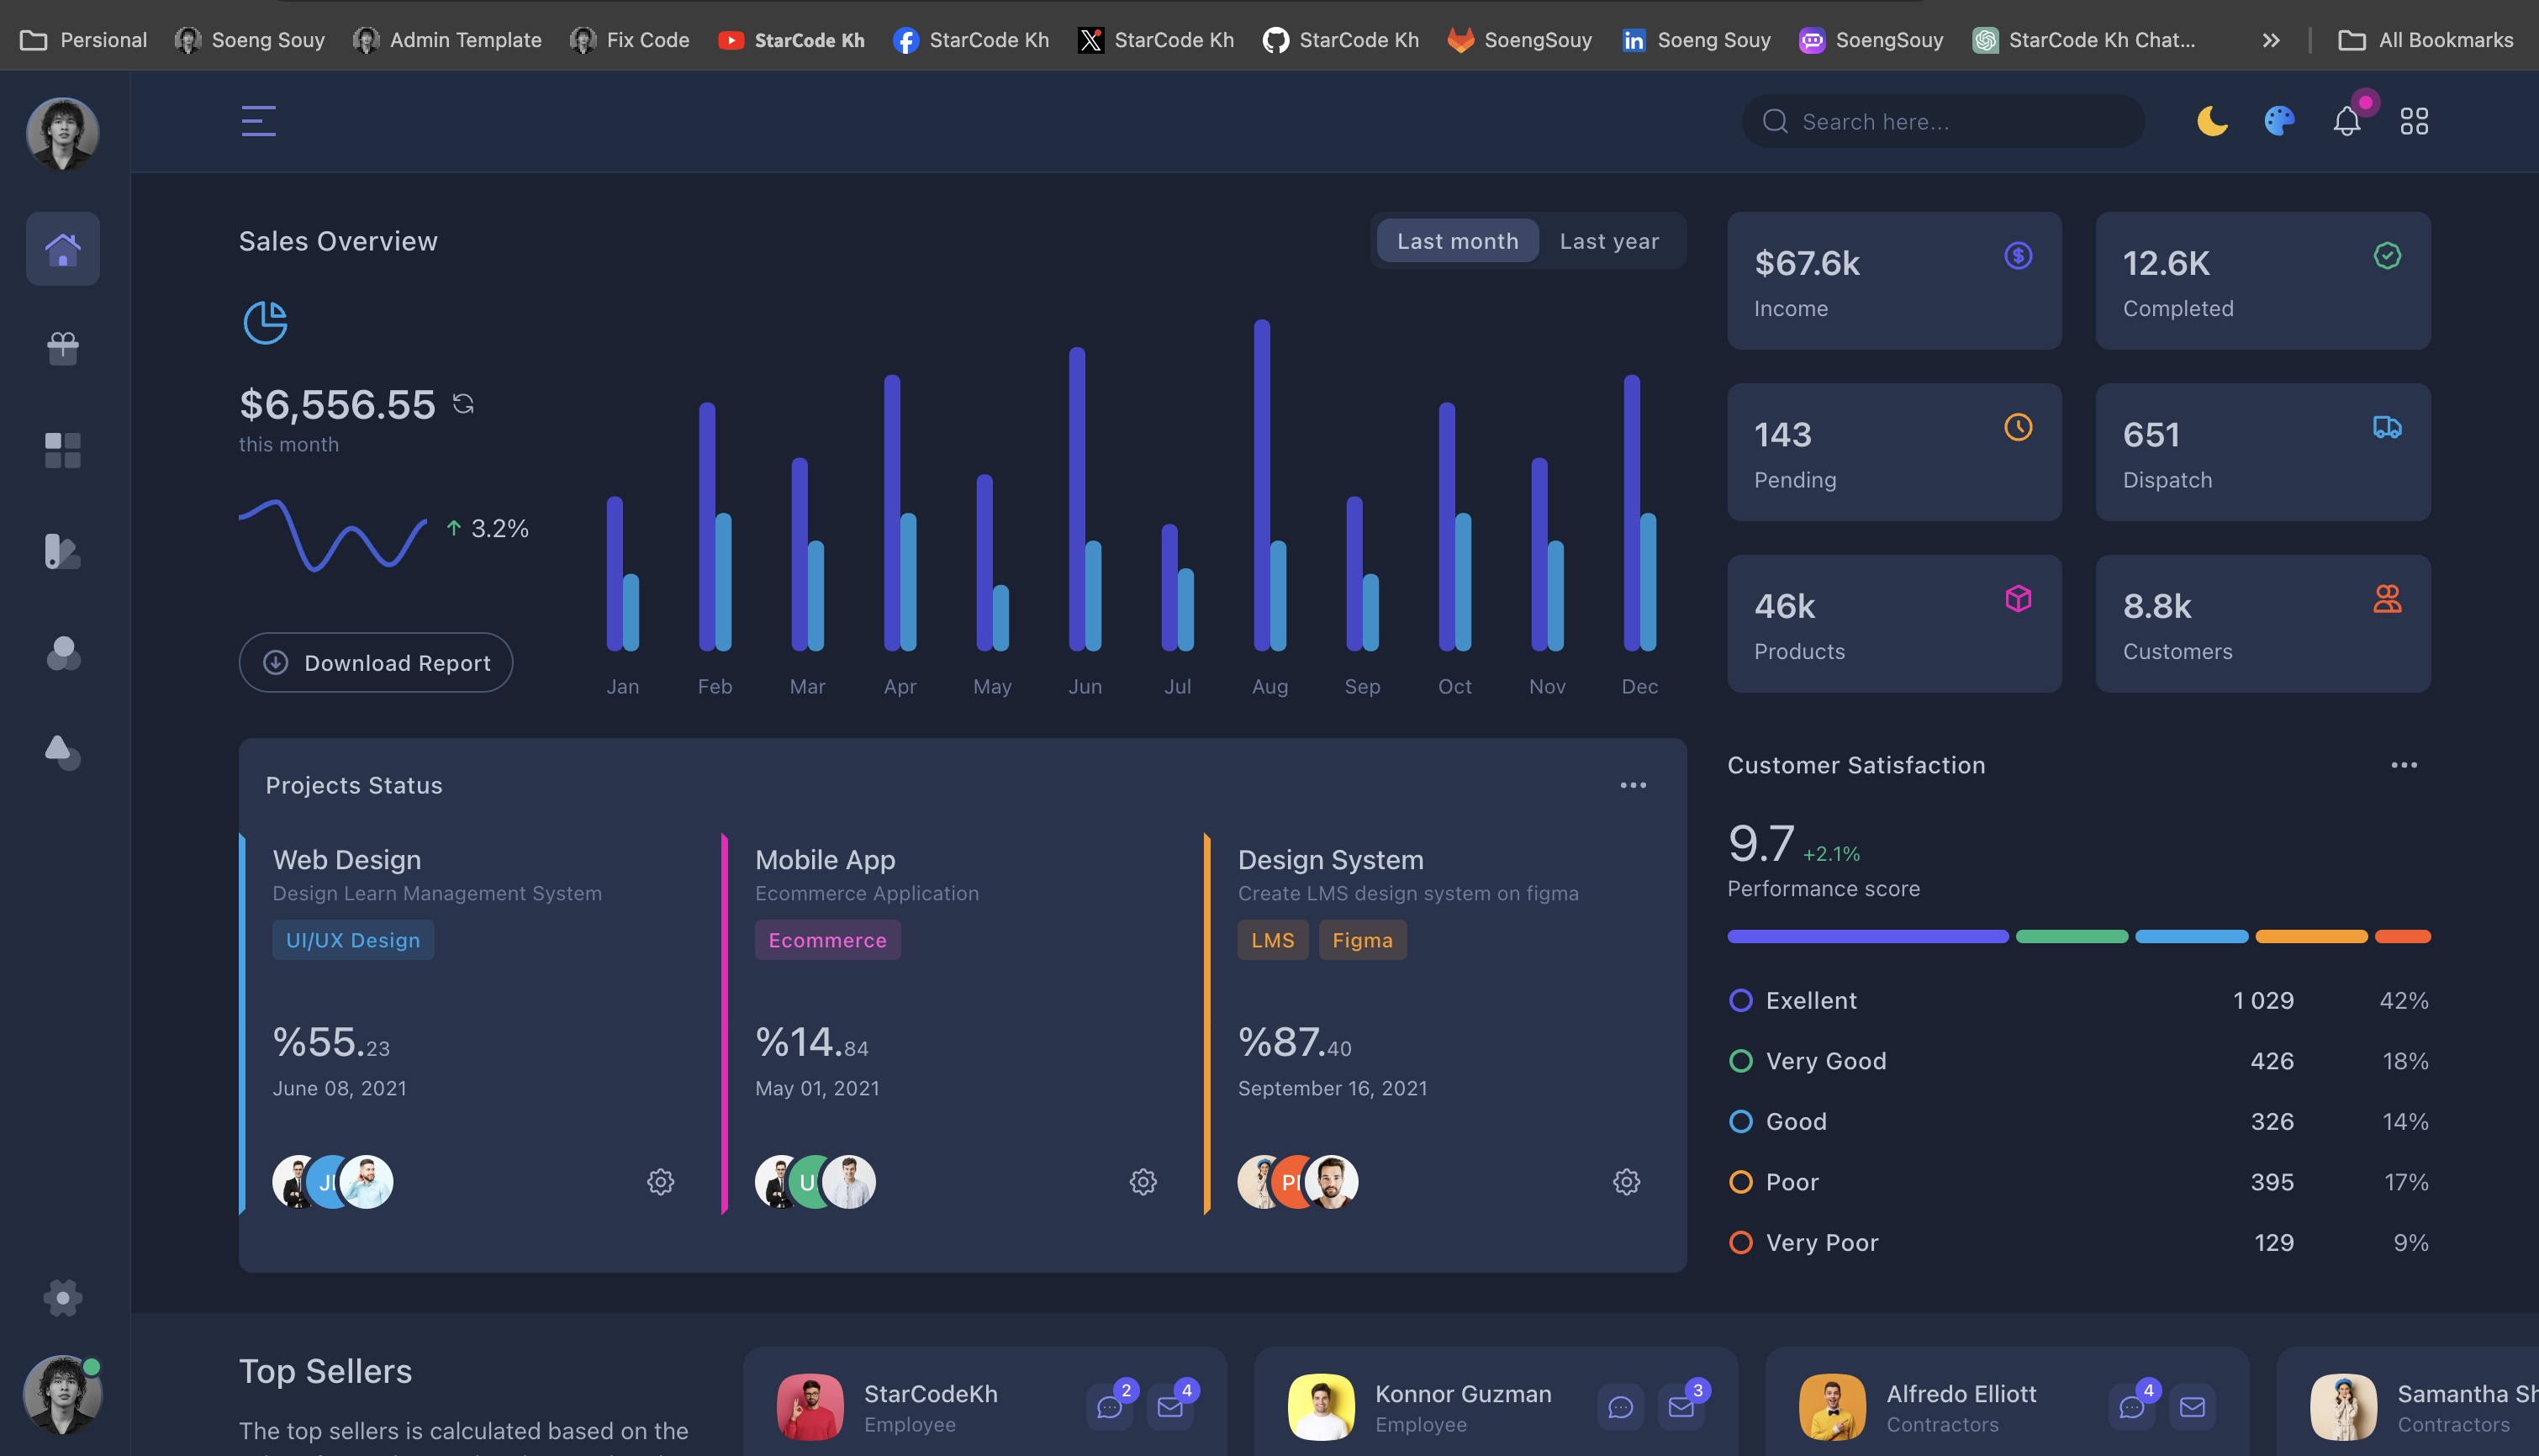This screenshot has width=2539, height=1456.
Task: Click the Products cube icon
Action: click(2018, 598)
